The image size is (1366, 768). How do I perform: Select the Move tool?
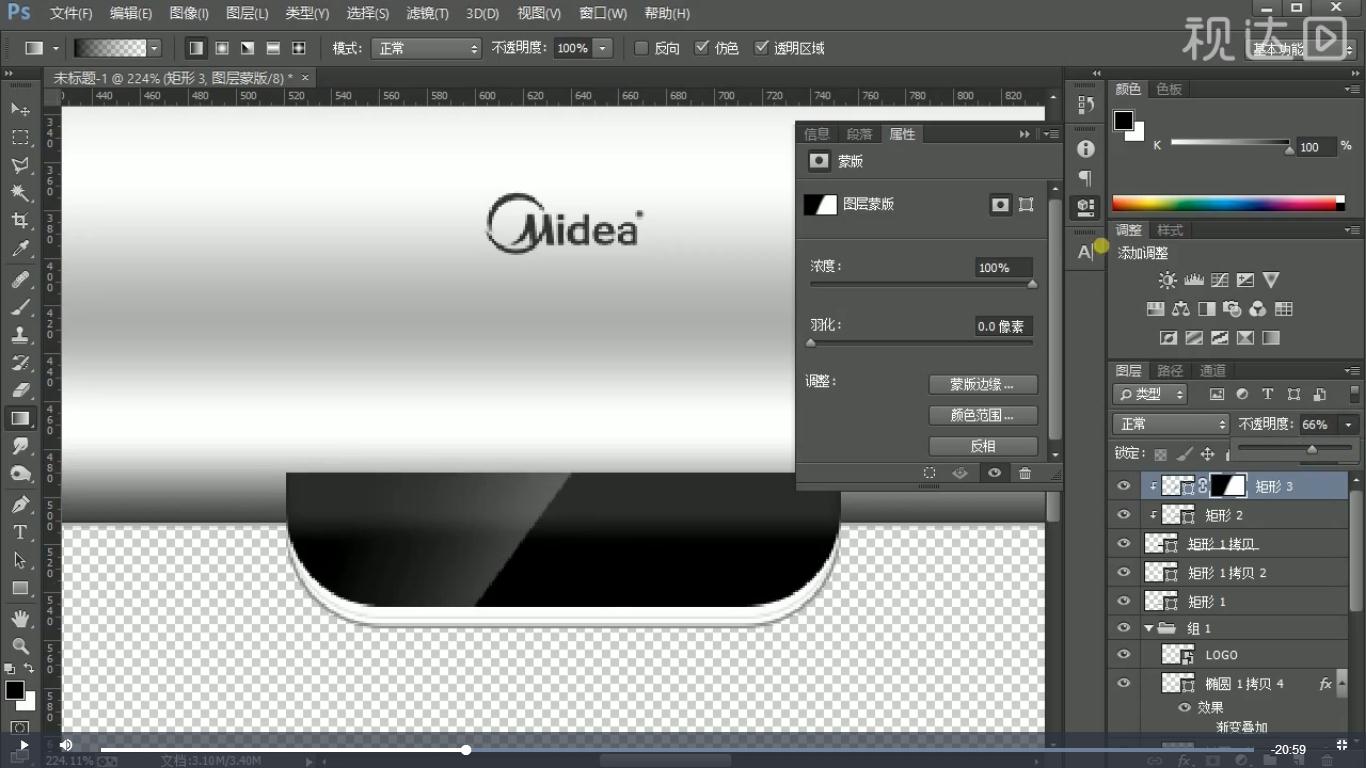[x=20, y=108]
